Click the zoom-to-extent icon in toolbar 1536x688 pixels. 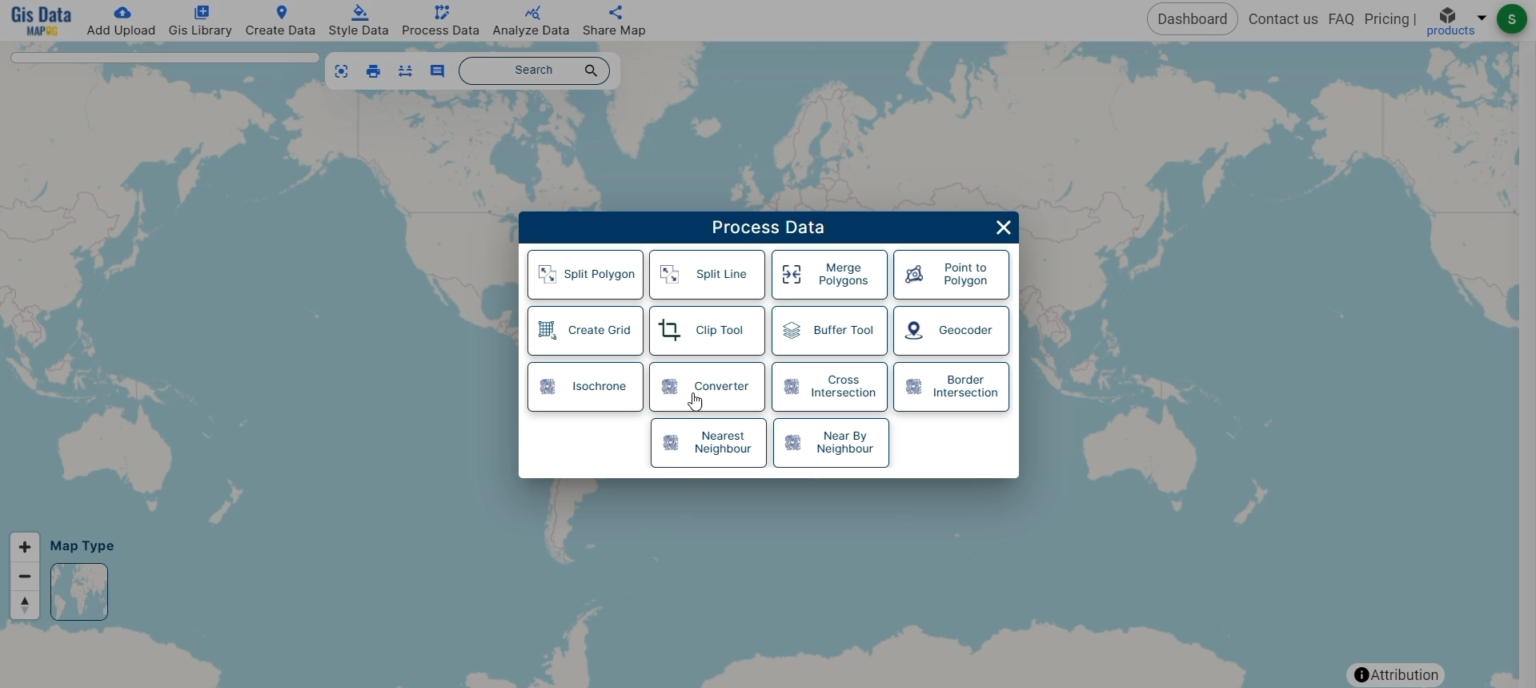[341, 71]
